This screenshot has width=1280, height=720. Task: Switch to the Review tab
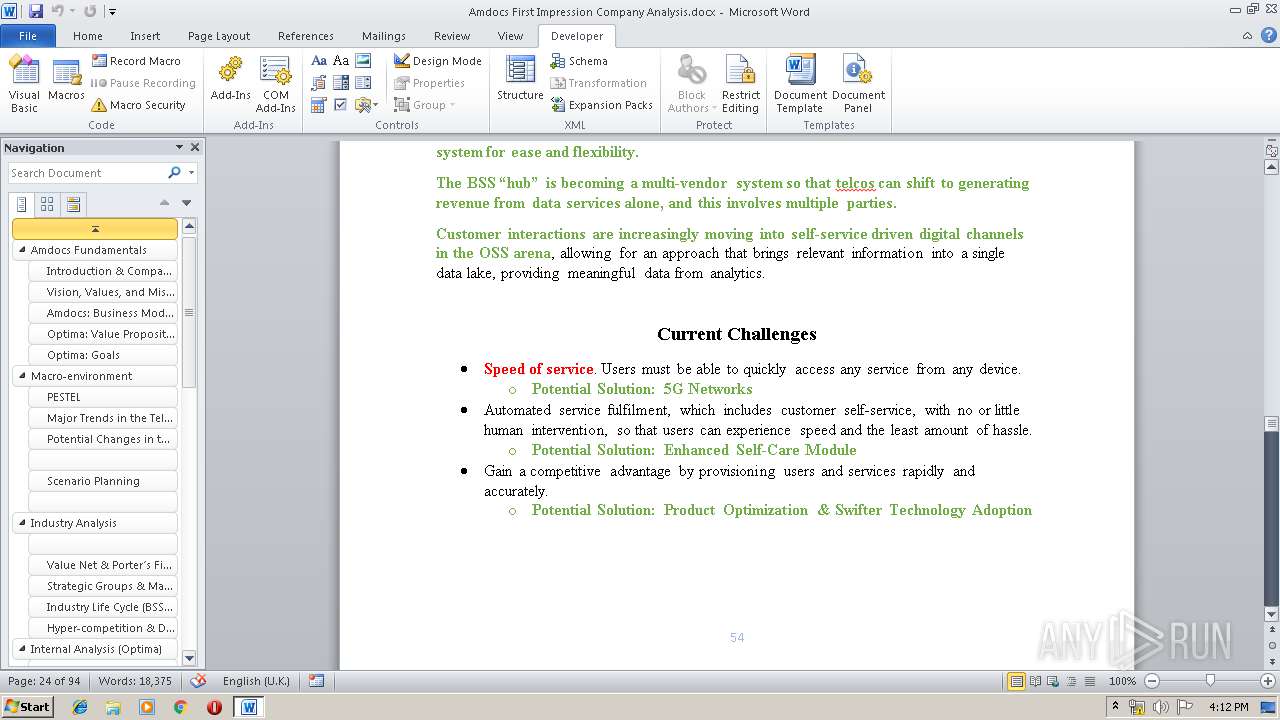pyautogui.click(x=452, y=36)
